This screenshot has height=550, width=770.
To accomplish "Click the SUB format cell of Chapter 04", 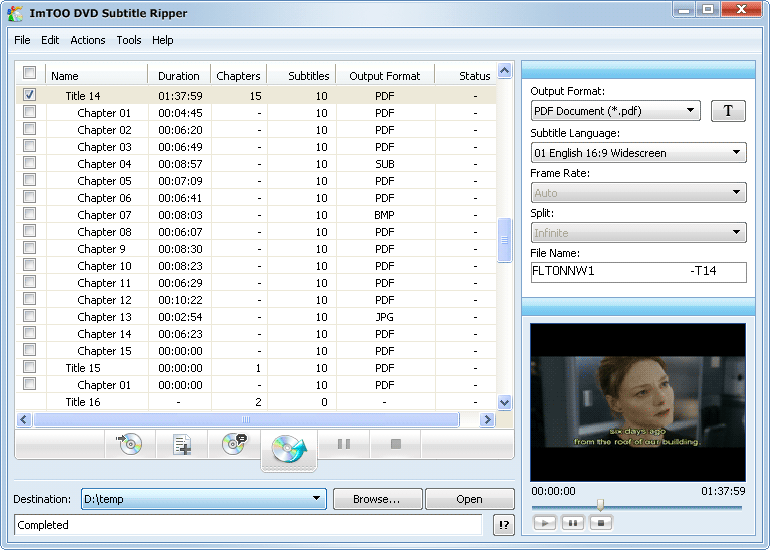I will [x=385, y=164].
